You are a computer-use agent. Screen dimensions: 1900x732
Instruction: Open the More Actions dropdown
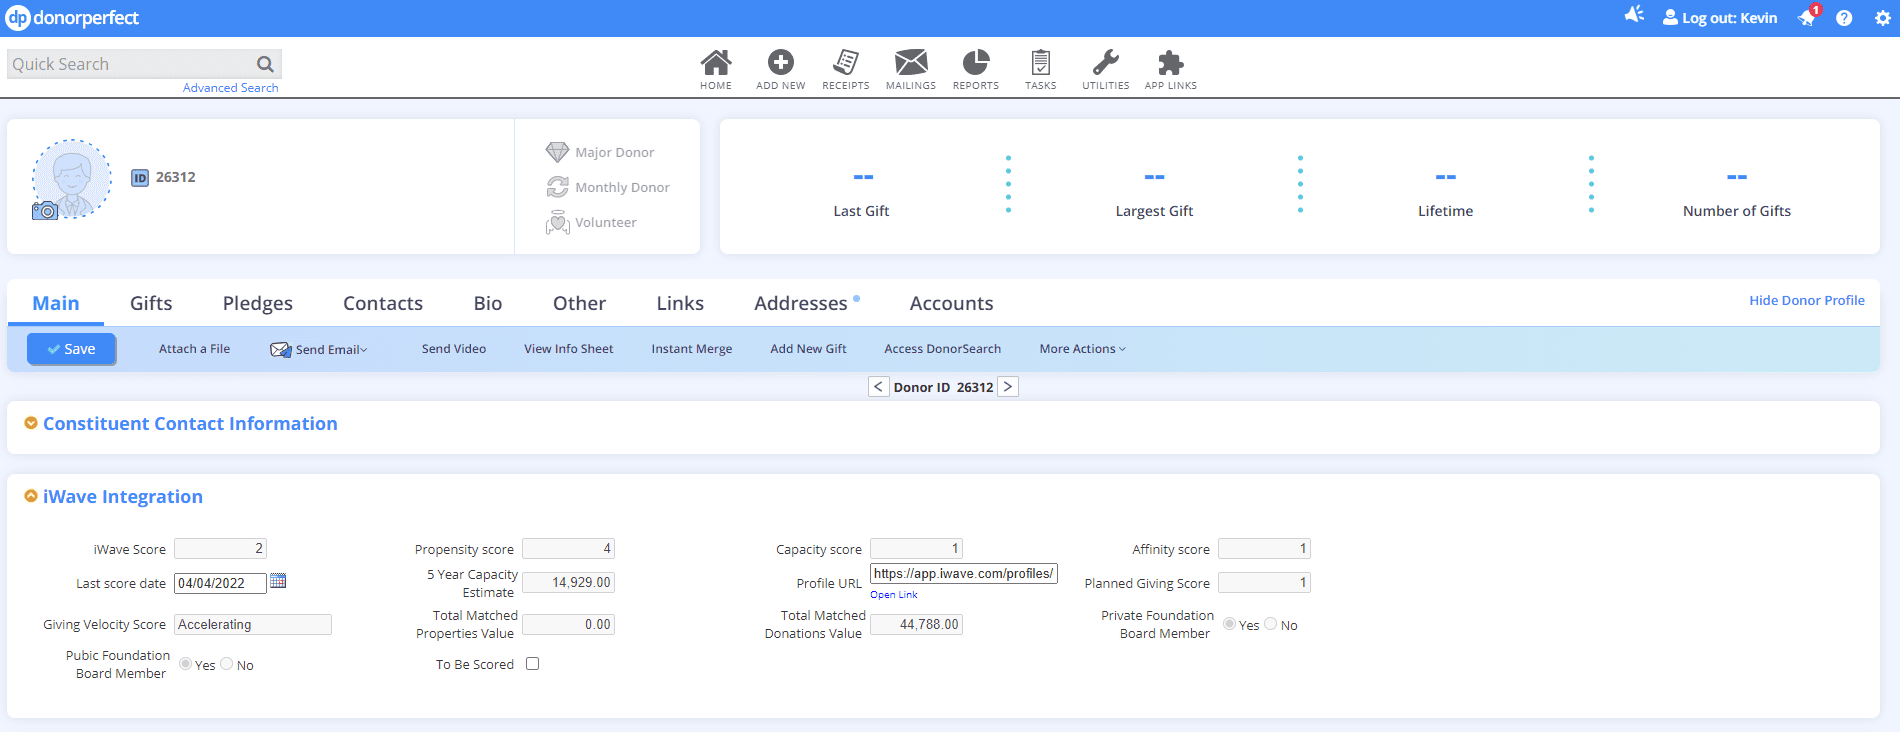1082,349
